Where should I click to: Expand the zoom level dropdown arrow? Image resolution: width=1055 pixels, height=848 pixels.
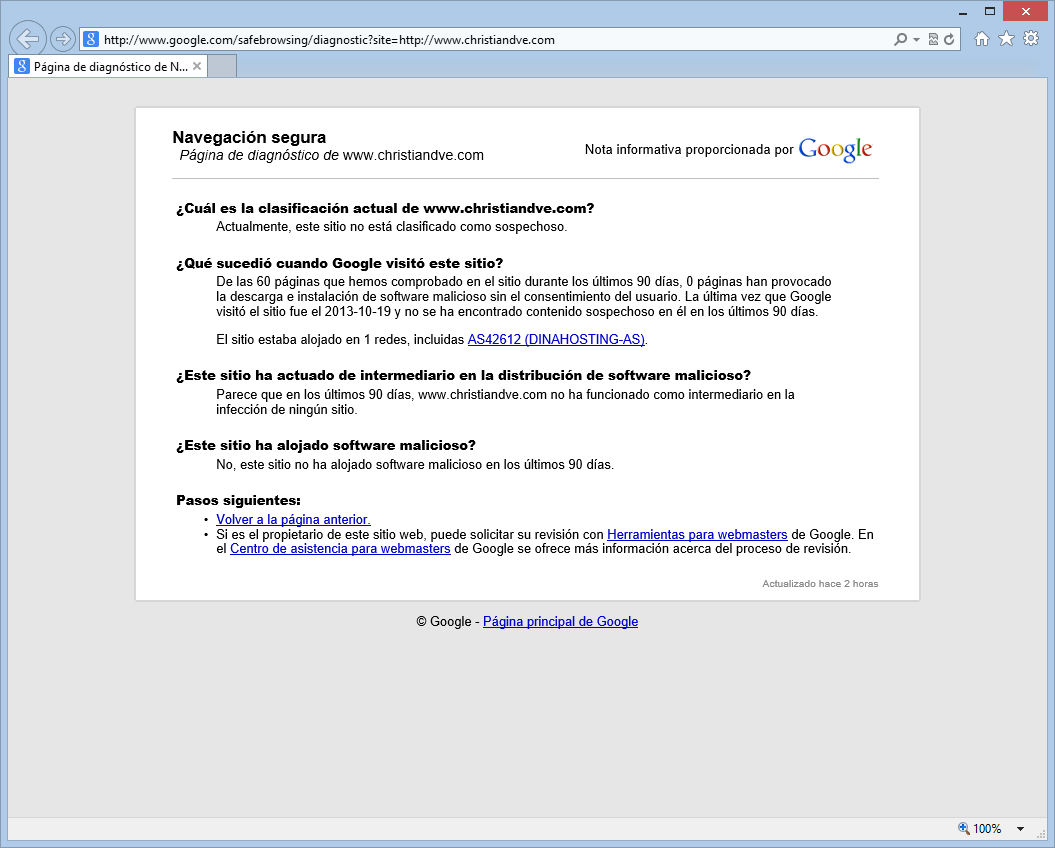click(x=1020, y=828)
